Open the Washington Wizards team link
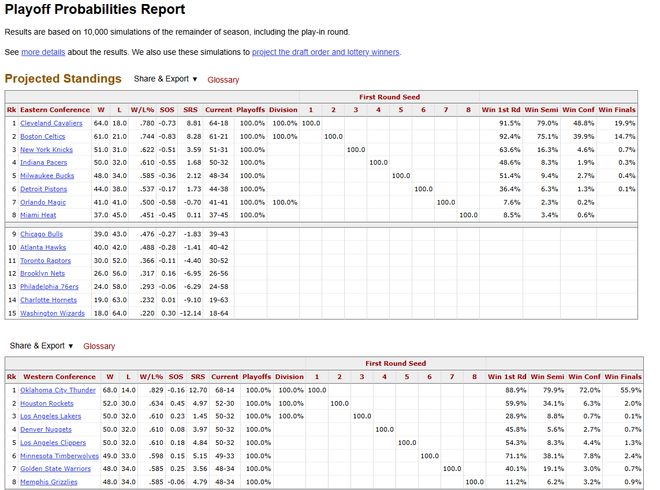This screenshot has height=490, width=660. (x=53, y=313)
